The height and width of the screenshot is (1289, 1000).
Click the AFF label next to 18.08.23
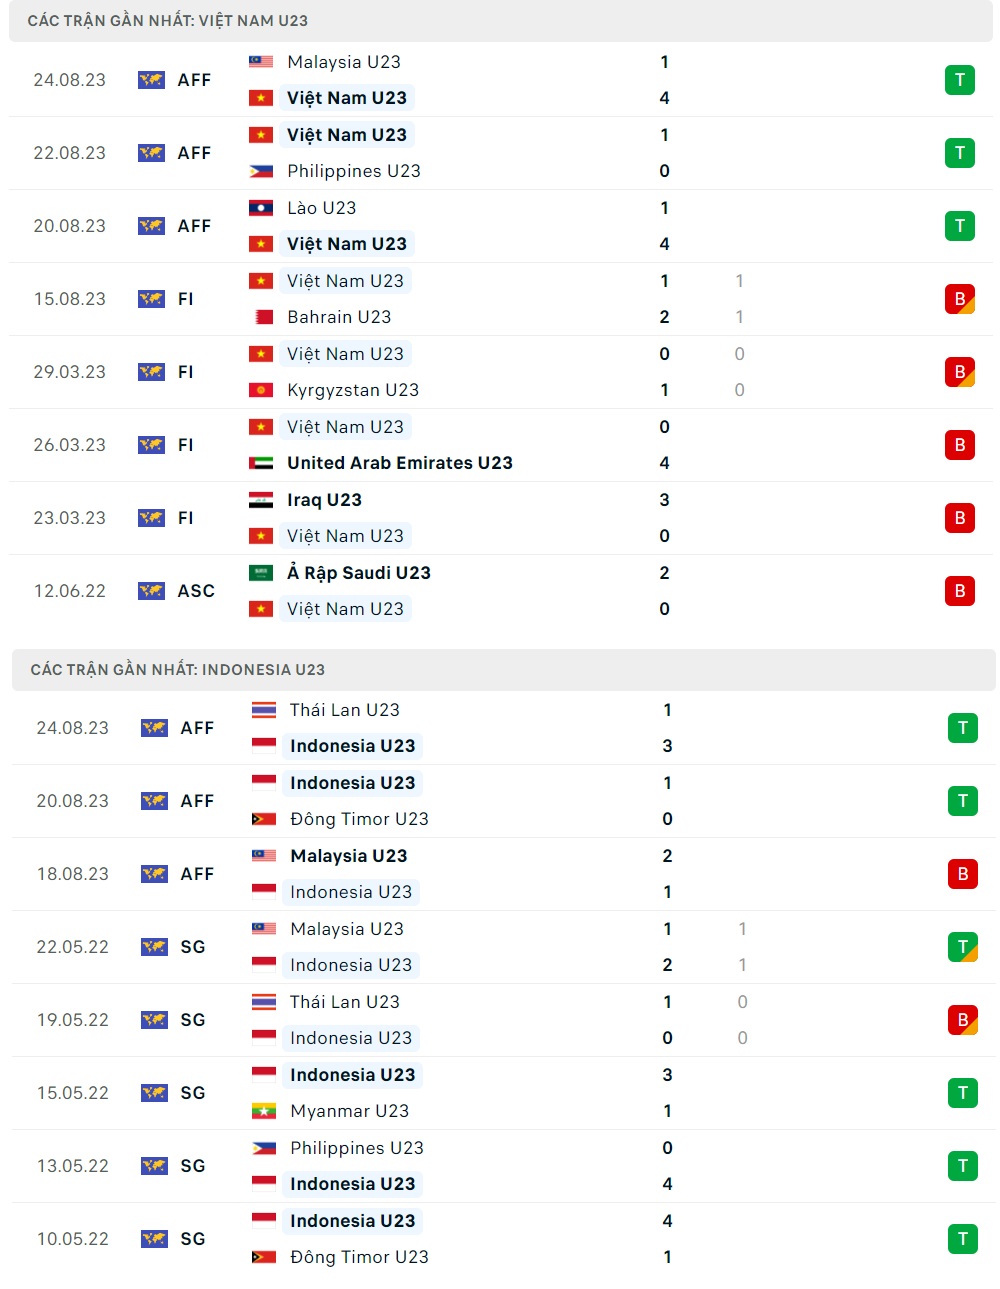(x=196, y=873)
